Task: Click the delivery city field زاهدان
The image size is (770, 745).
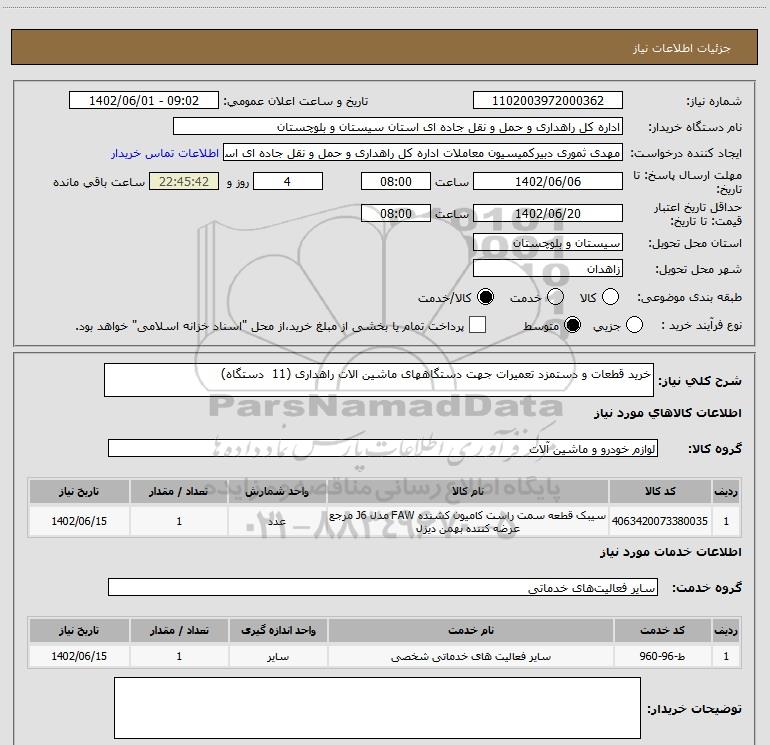Action: 548,269
